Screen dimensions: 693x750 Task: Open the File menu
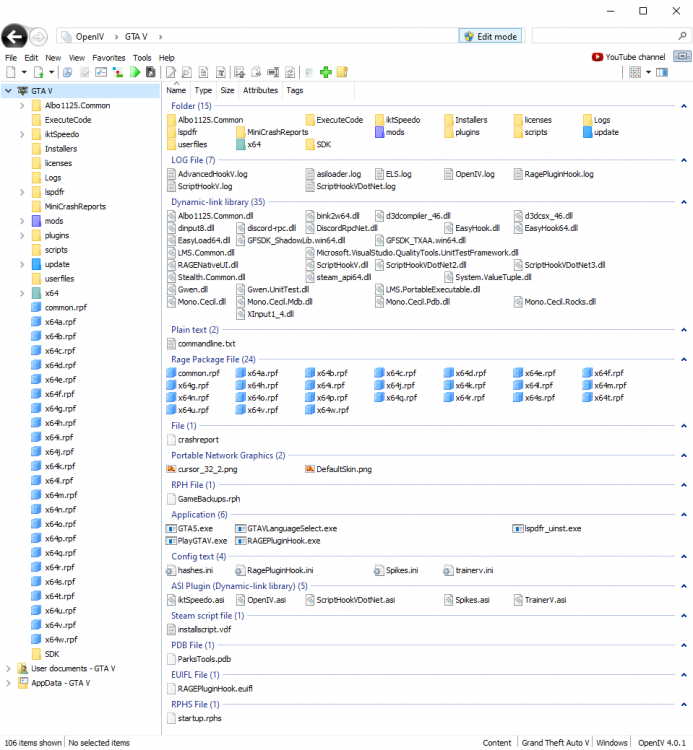[11, 57]
